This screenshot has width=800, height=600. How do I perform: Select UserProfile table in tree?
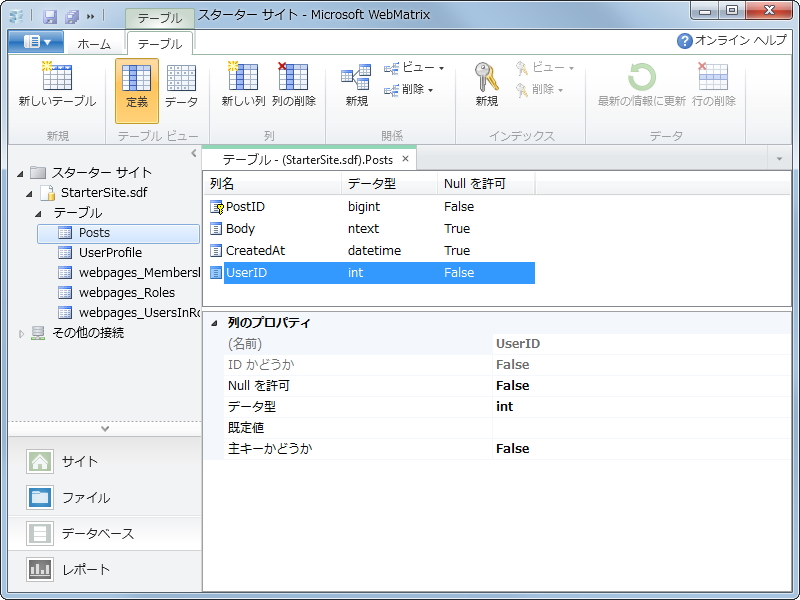tap(110, 253)
